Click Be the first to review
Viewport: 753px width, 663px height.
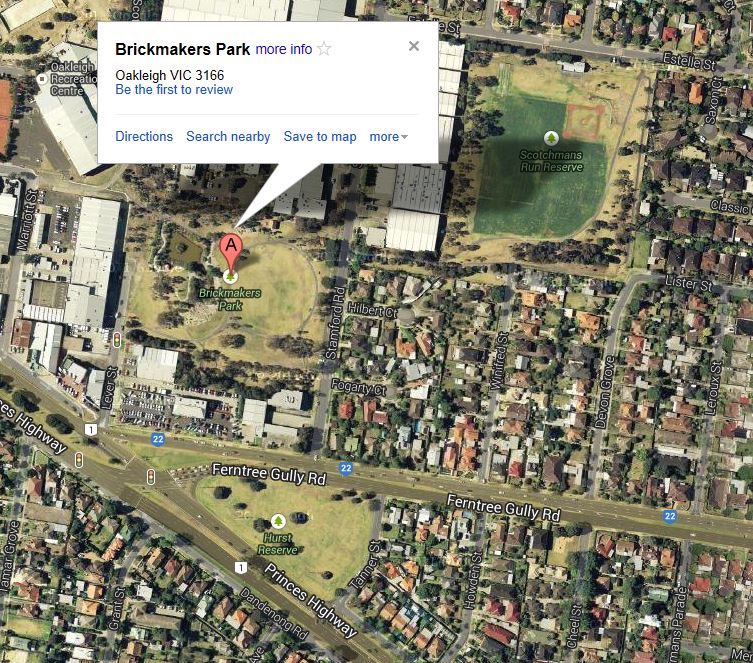pyautogui.click(x=174, y=89)
